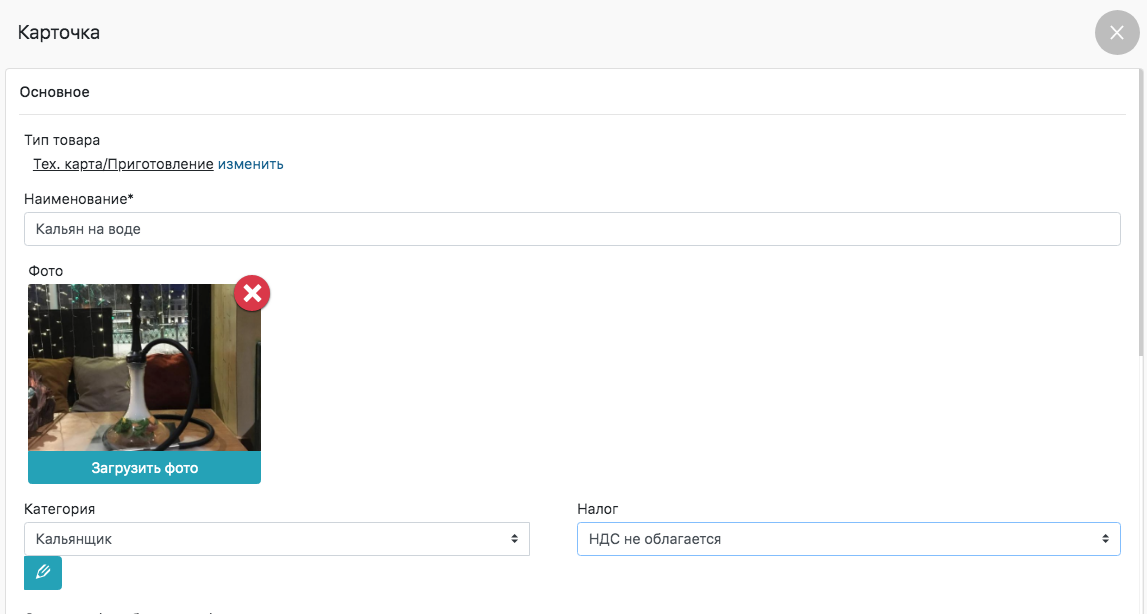Image resolution: width=1147 pixels, height=614 pixels.
Task: Click the Категория label
Action: (60, 509)
